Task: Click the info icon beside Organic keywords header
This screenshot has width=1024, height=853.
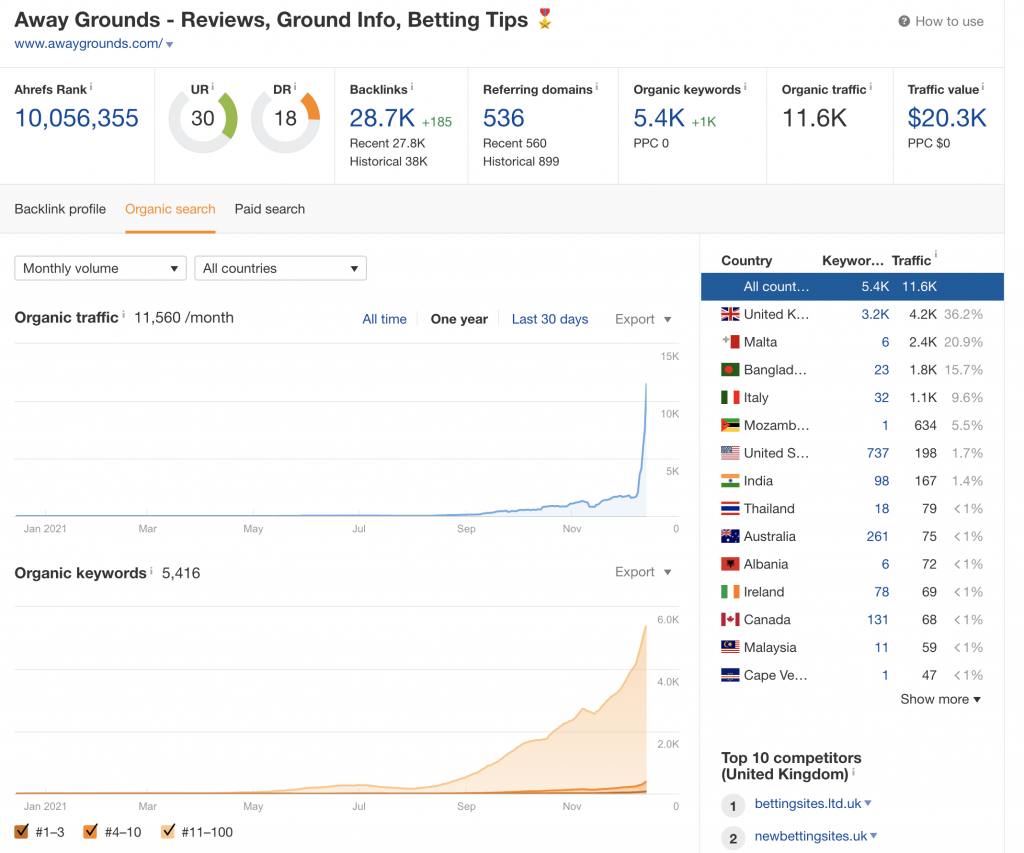Action: (x=745, y=86)
